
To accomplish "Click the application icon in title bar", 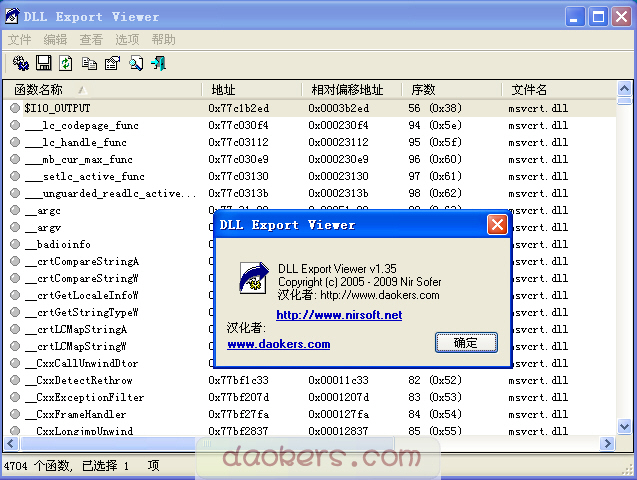I will 12,16.
